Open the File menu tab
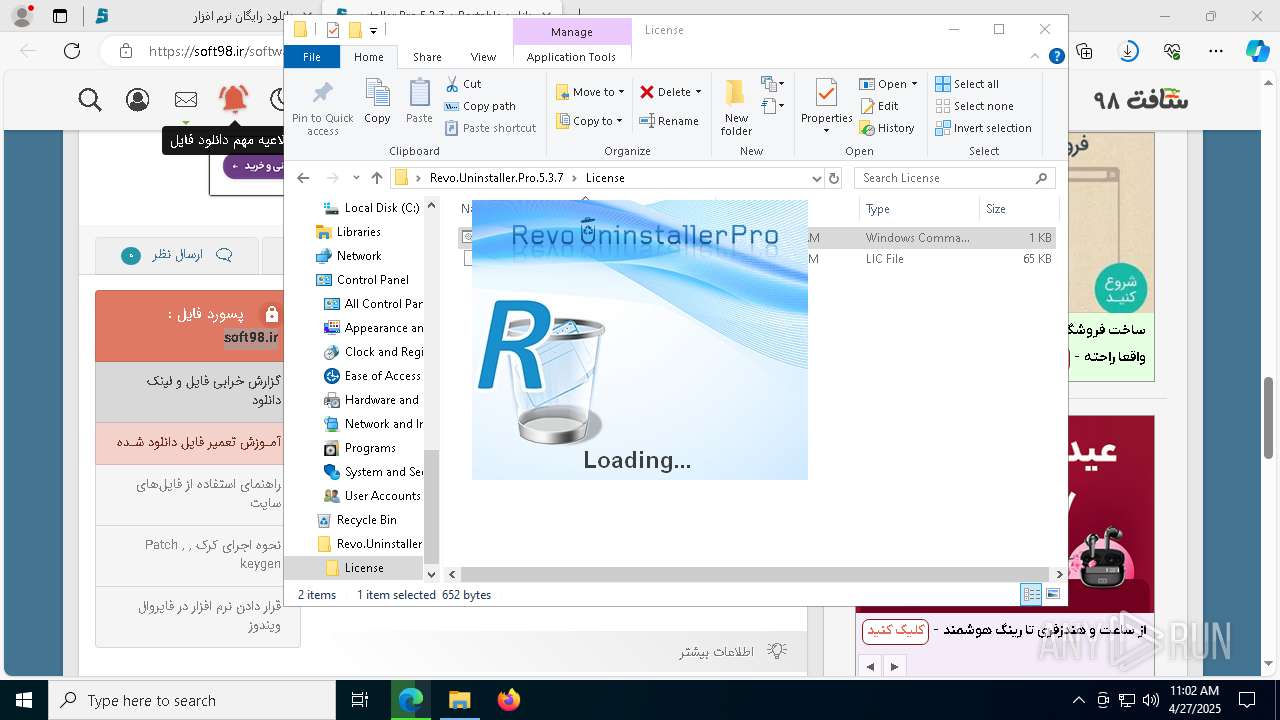 click(x=312, y=57)
